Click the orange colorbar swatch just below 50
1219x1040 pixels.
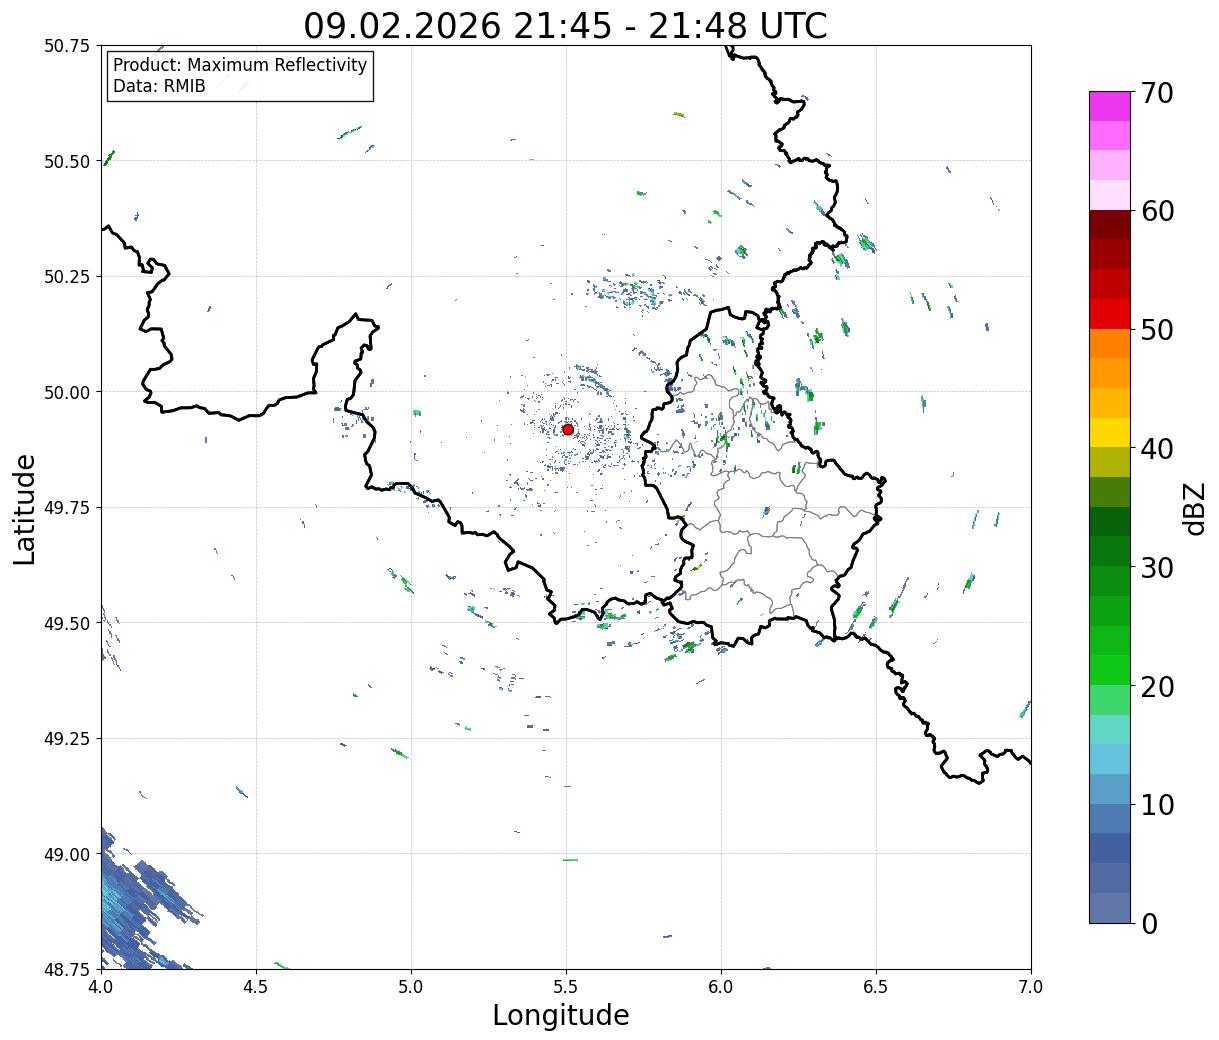pos(1110,343)
